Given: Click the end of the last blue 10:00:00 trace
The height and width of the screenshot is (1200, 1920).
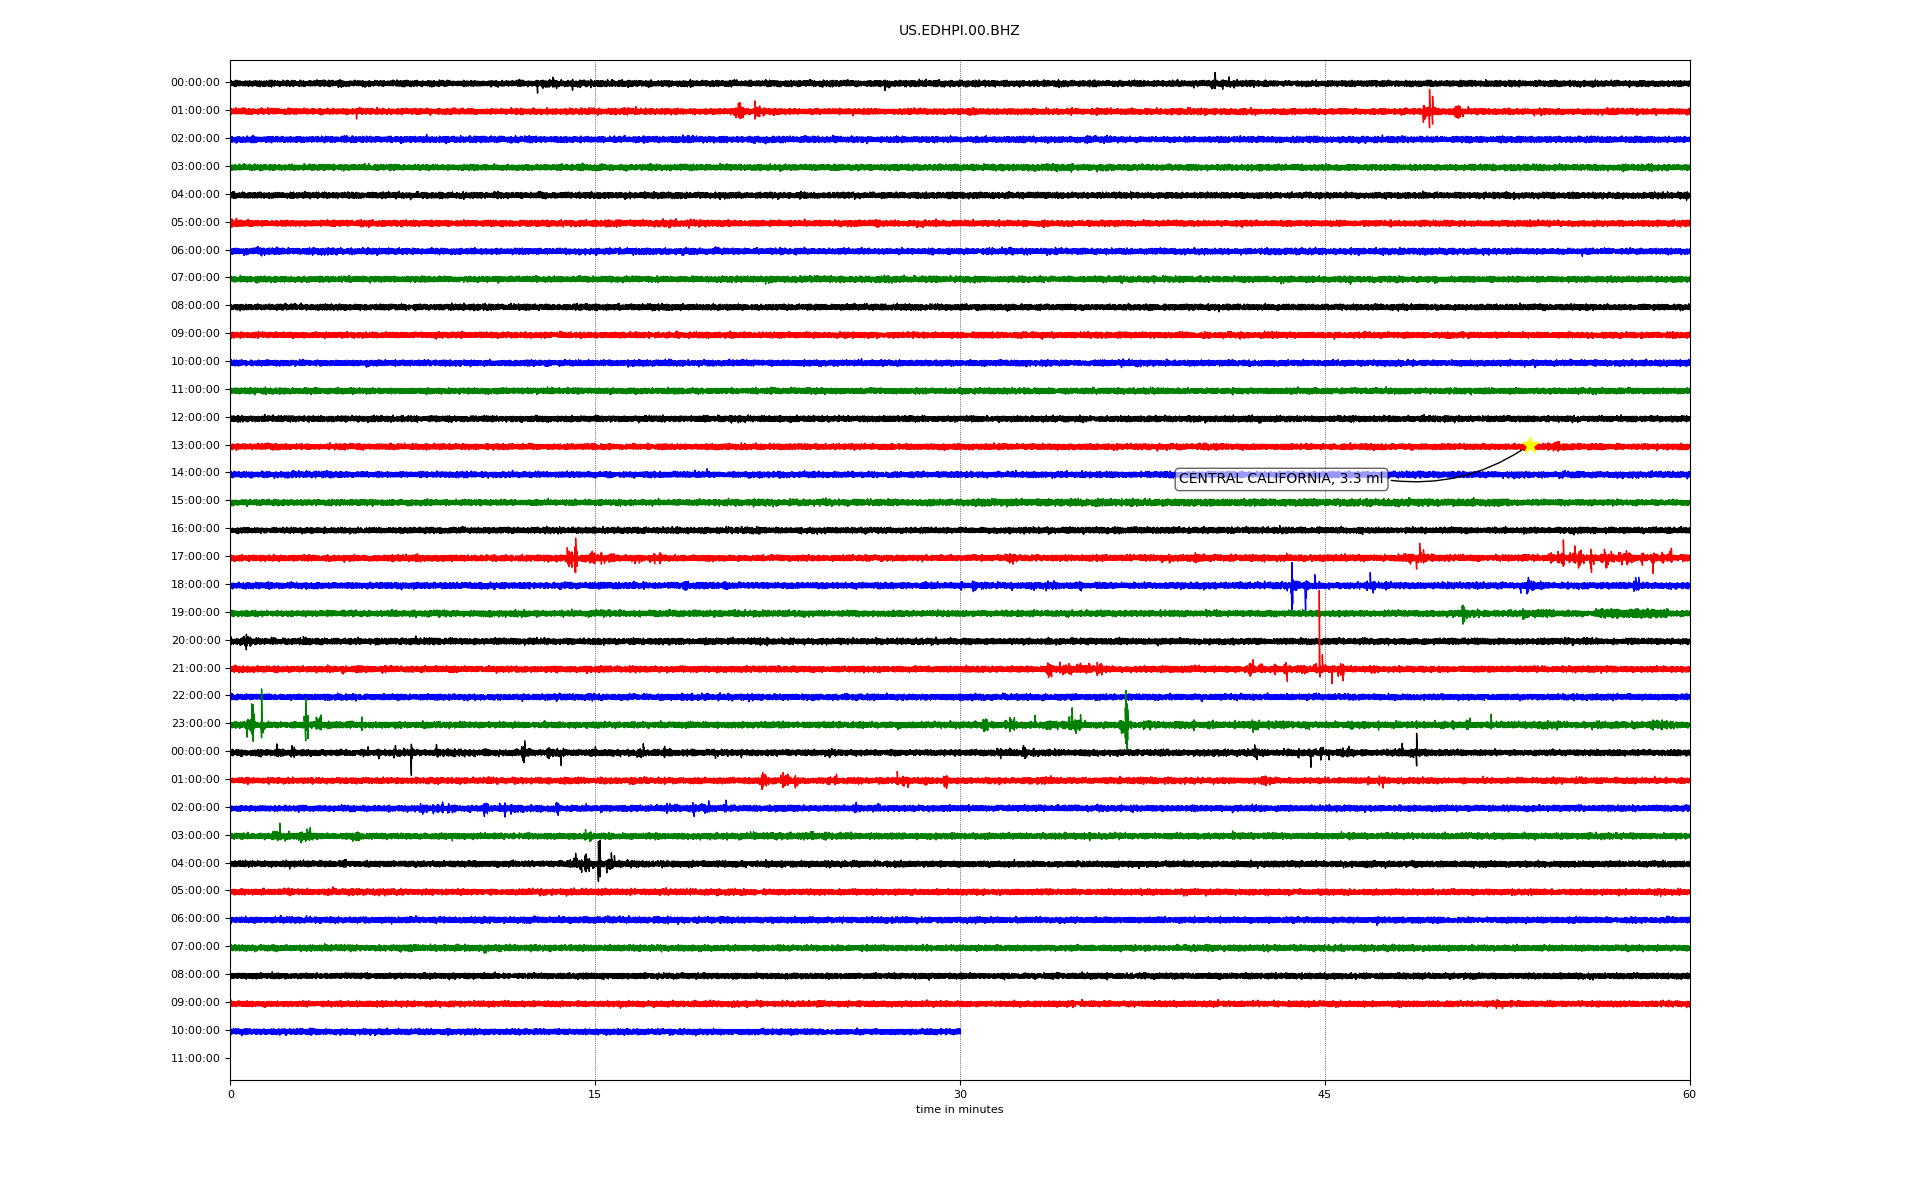Looking at the screenshot, I should (x=958, y=1031).
